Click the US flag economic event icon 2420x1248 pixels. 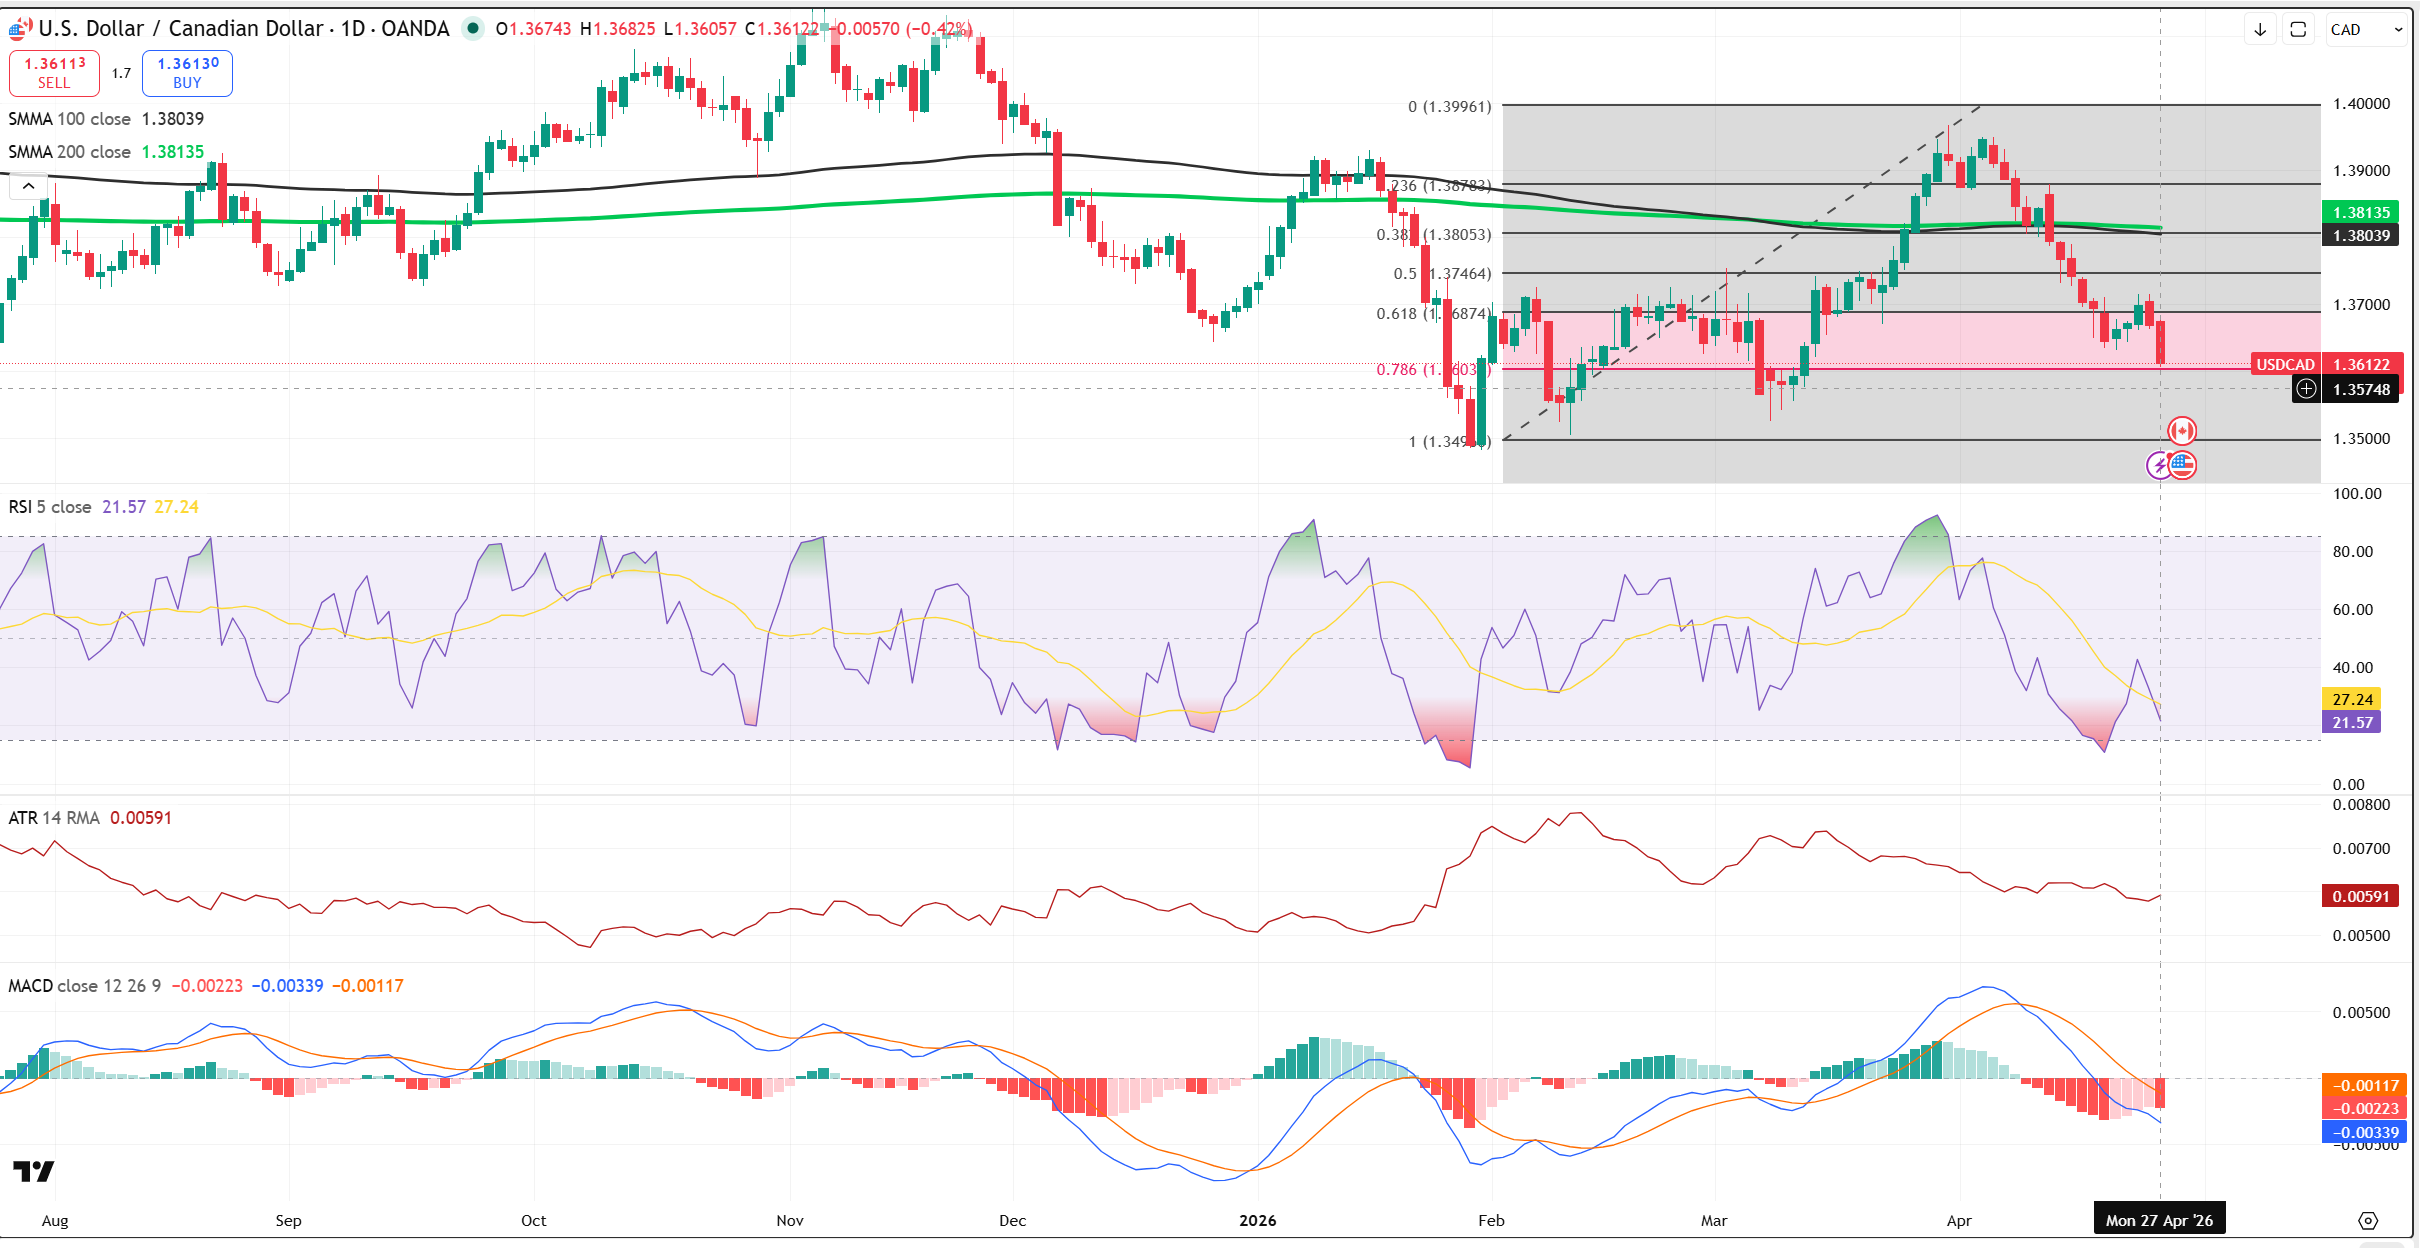tap(2183, 465)
